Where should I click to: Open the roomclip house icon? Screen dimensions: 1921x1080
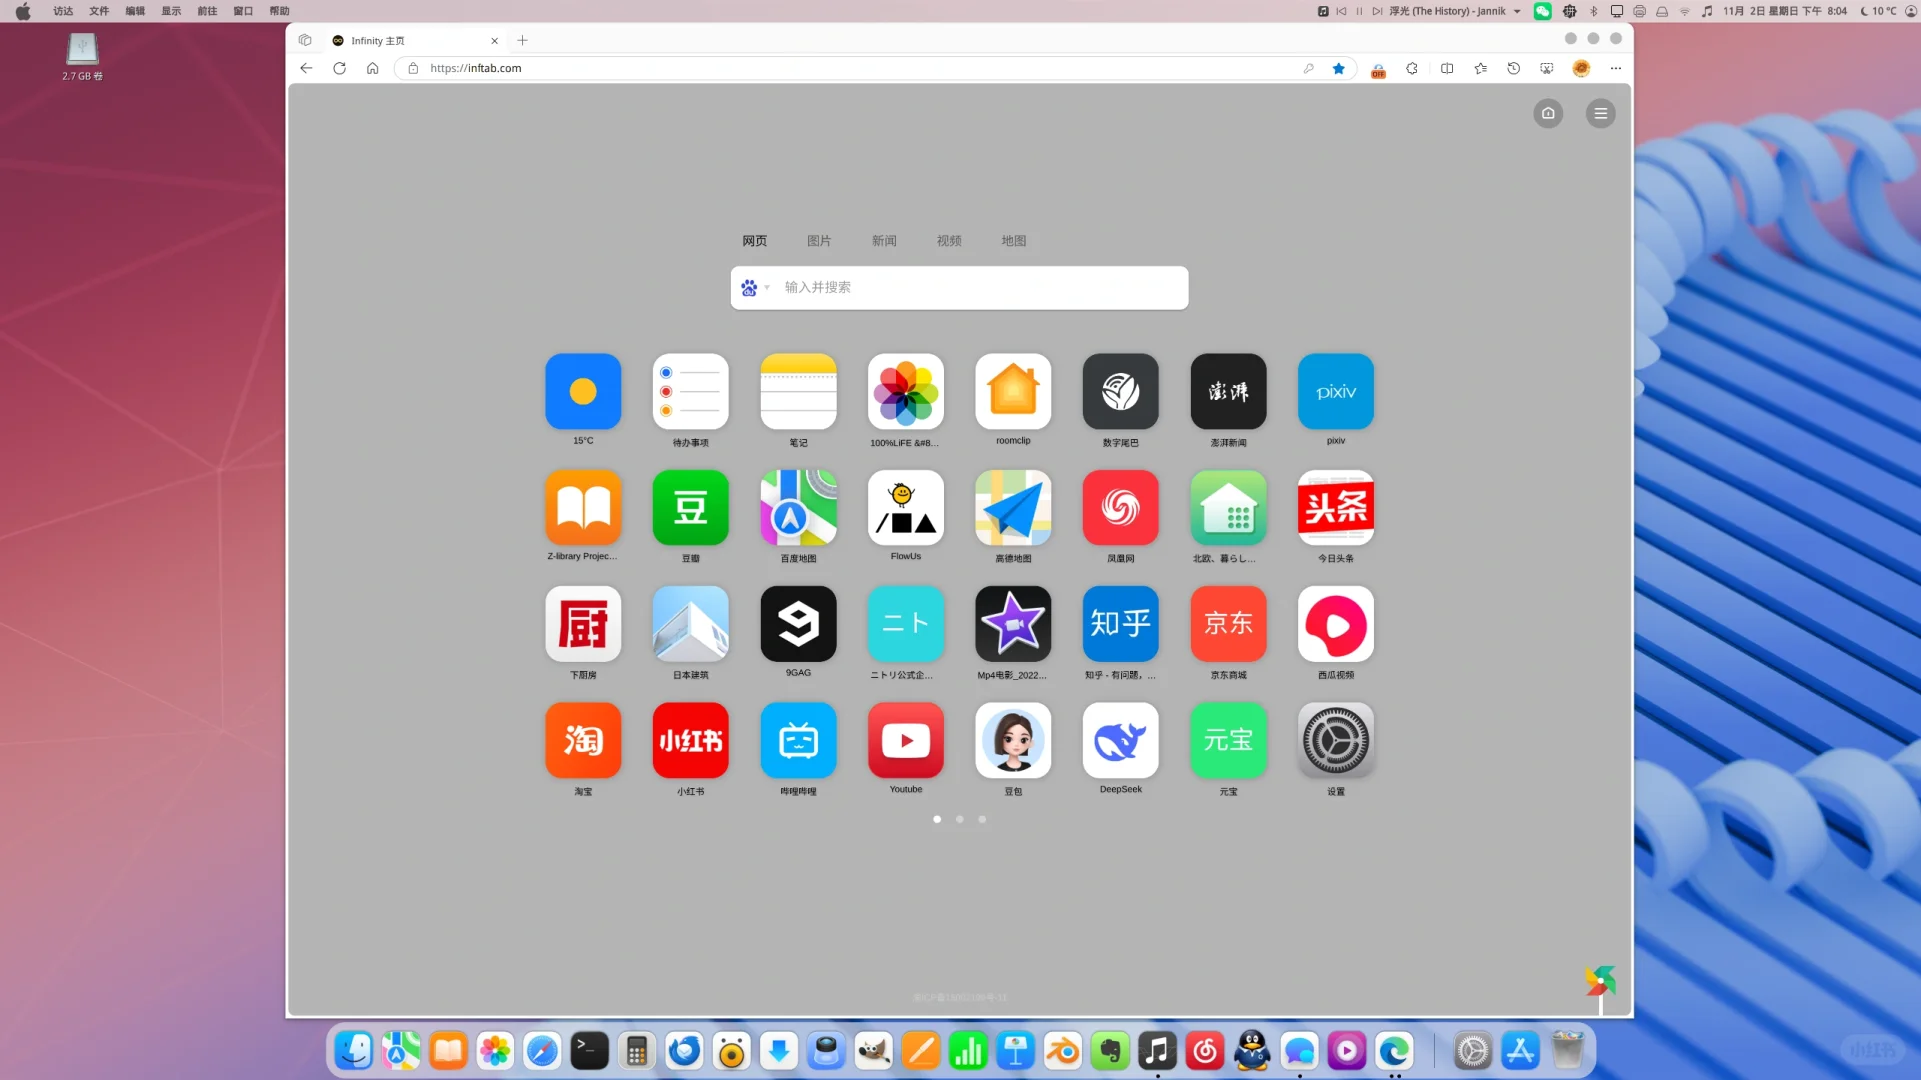[1013, 391]
